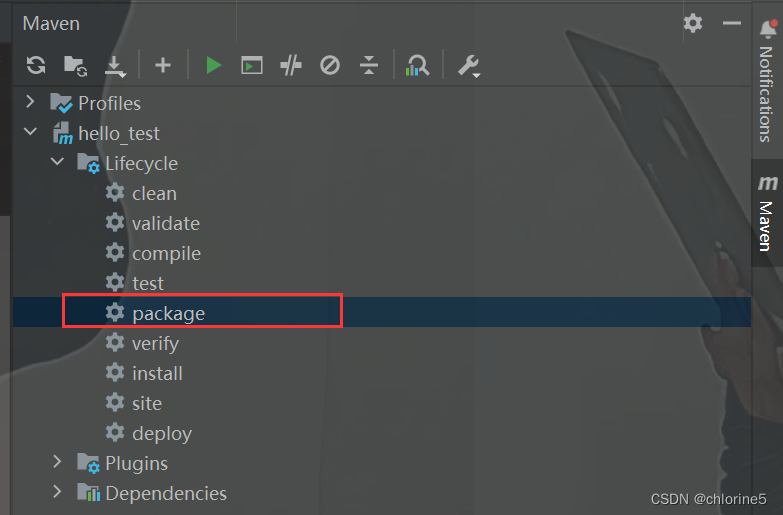Image resolution: width=783 pixels, height=515 pixels.
Task: Click gear icon beside compile
Action: point(115,252)
